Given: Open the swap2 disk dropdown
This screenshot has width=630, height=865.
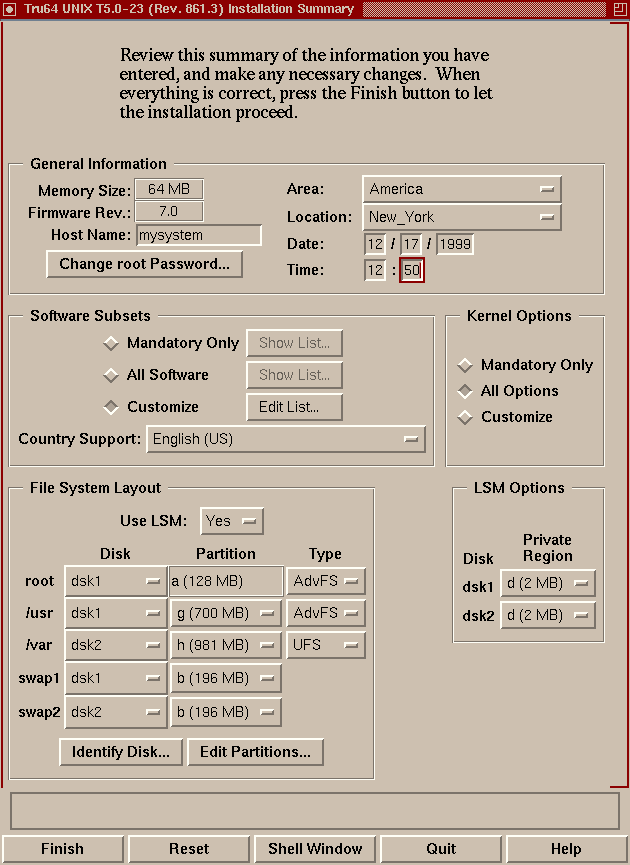Looking at the screenshot, I should click(x=115, y=712).
